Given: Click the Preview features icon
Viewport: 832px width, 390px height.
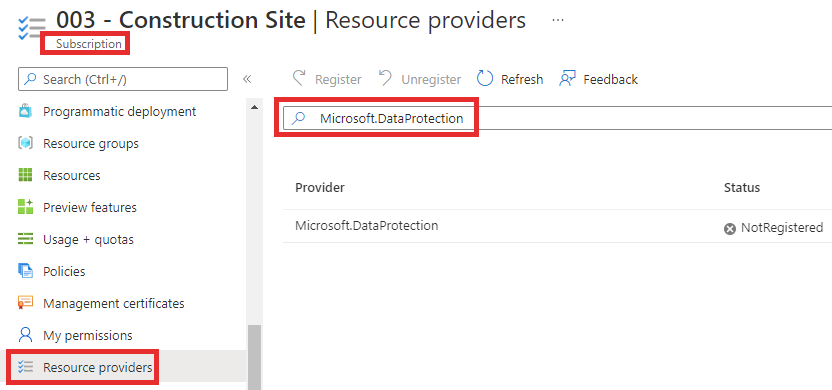Looking at the screenshot, I should tap(25, 207).
